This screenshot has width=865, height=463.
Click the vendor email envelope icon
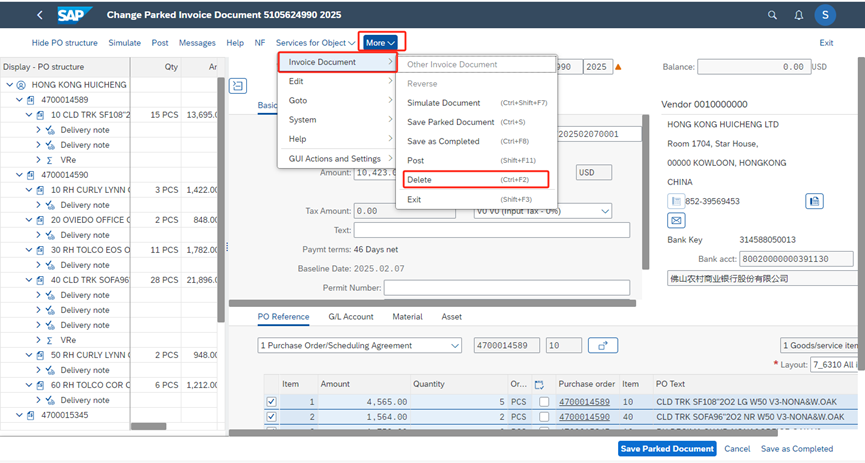click(676, 221)
